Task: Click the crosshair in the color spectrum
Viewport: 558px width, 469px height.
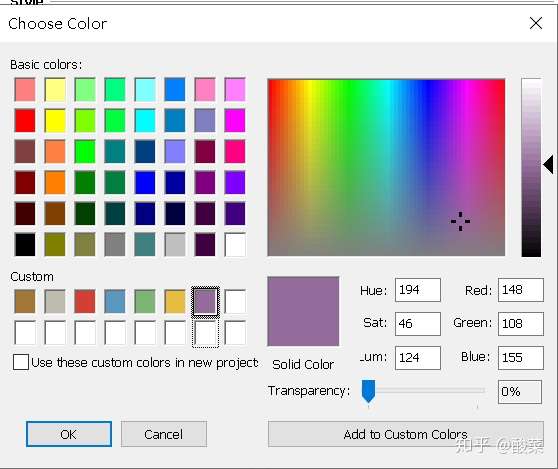Action: [x=460, y=221]
